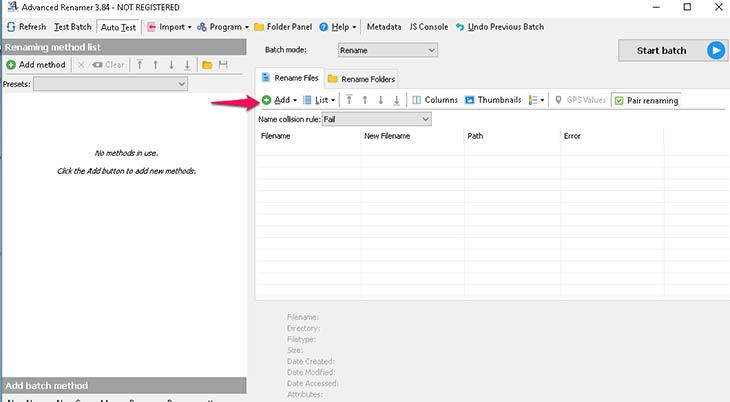The width and height of the screenshot is (730, 402).
Task: Move file to bottom of file list
Action: pyautogui.click(x=397, y=100)
